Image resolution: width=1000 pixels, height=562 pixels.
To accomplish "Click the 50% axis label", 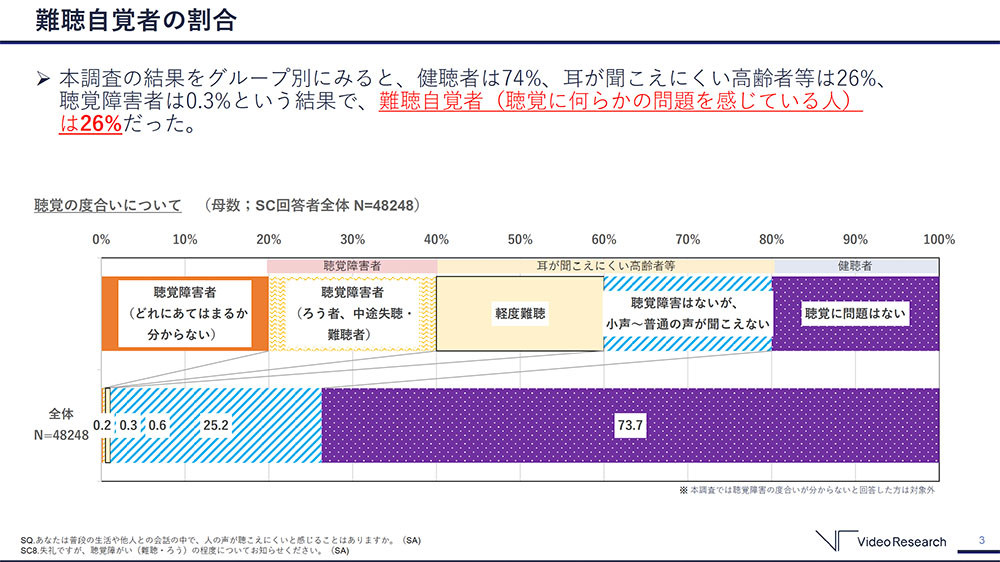I will click(x=519, y=240).
